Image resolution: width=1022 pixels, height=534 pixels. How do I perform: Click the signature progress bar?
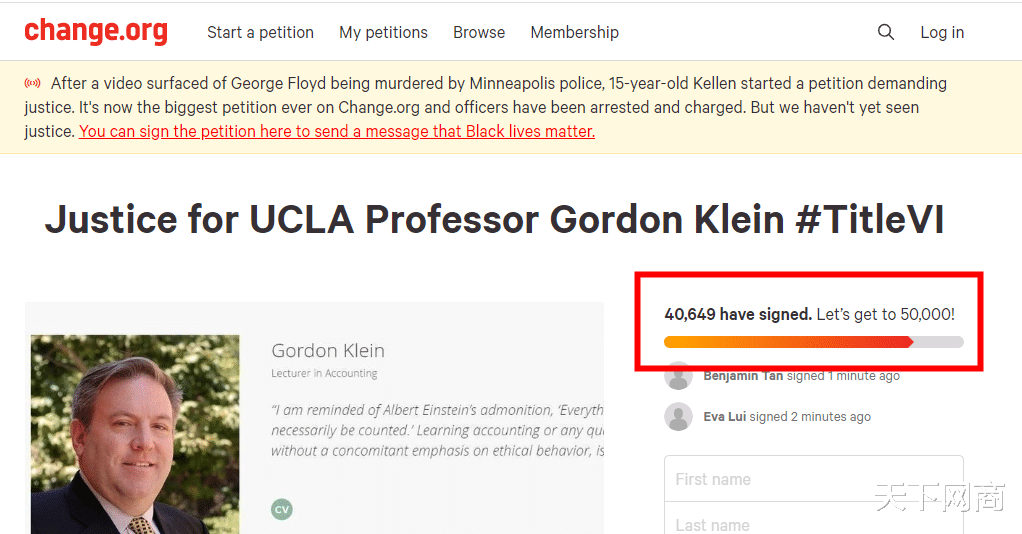pyautogui.click(x=813, y=342)
